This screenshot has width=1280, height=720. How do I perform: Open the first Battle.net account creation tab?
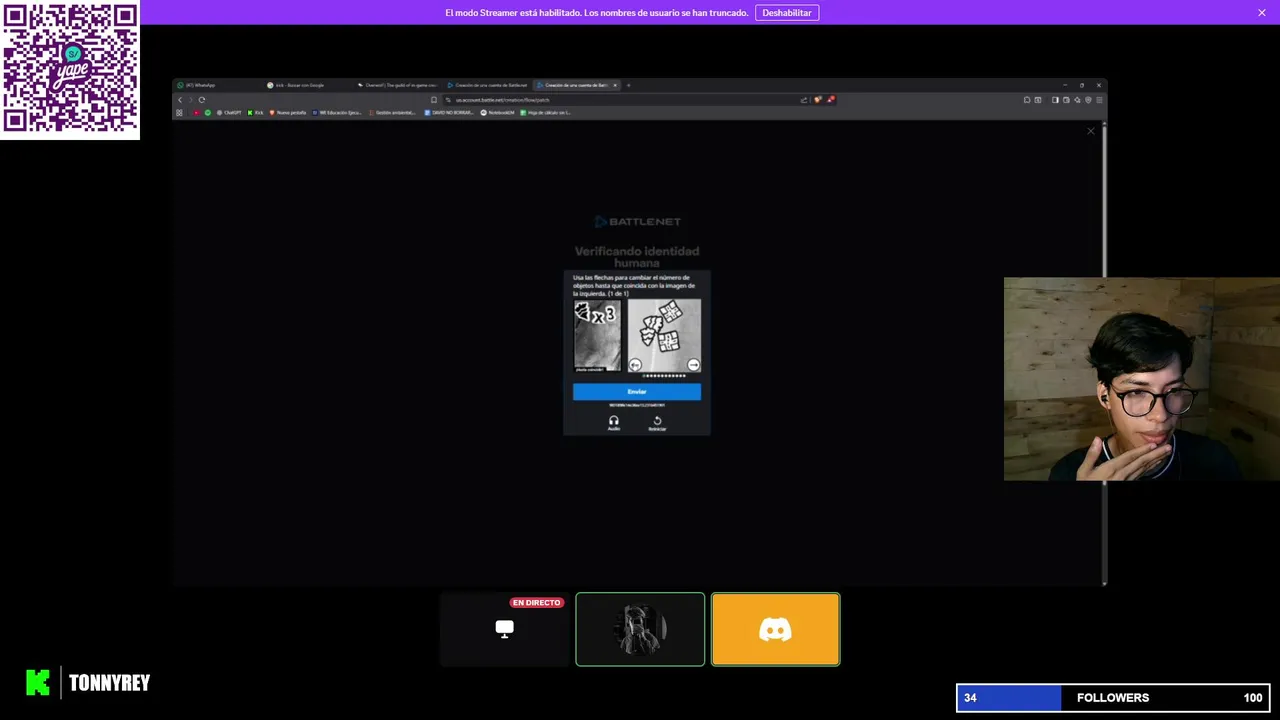tap(488, 85)
